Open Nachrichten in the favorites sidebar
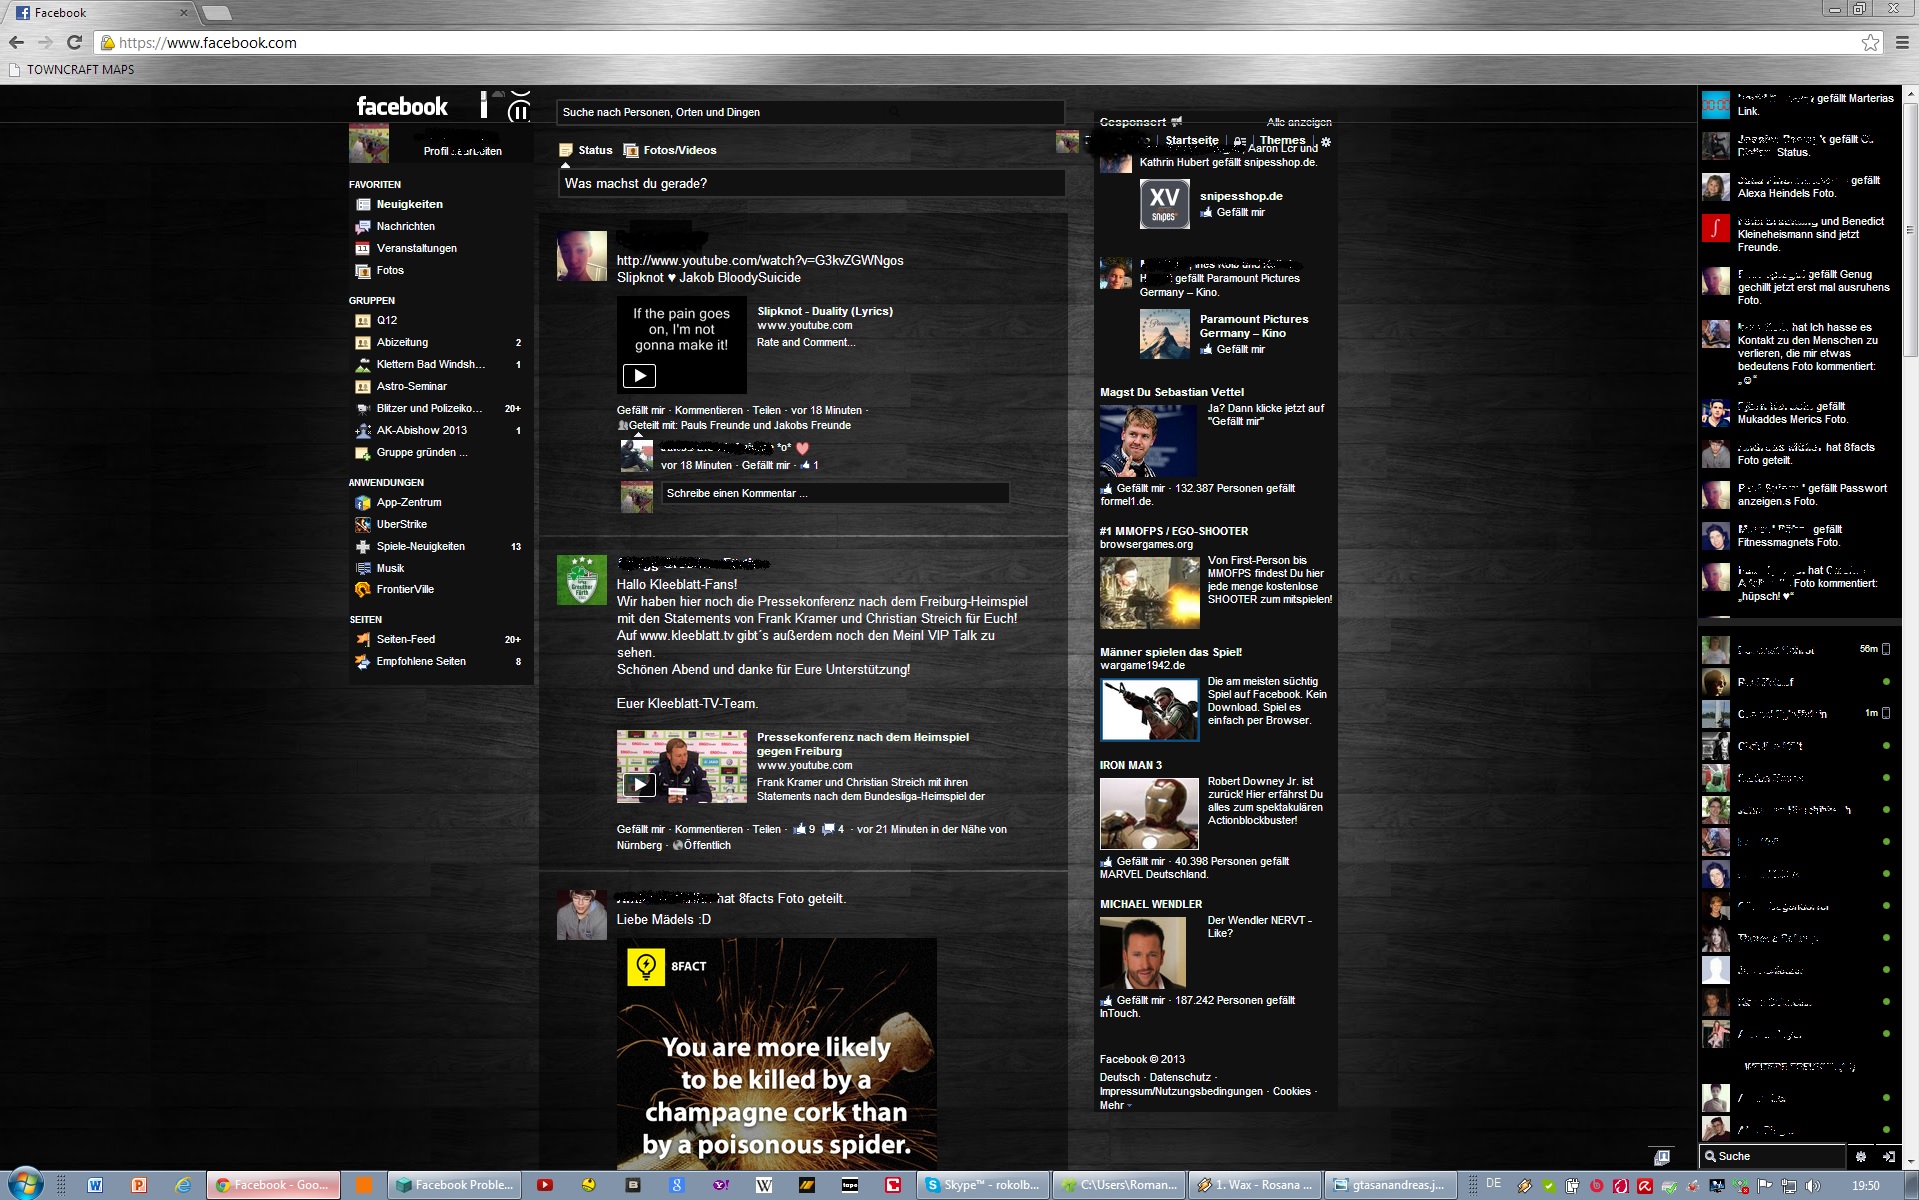This screenshot has width=1919, height=1200. pos(405,226)
